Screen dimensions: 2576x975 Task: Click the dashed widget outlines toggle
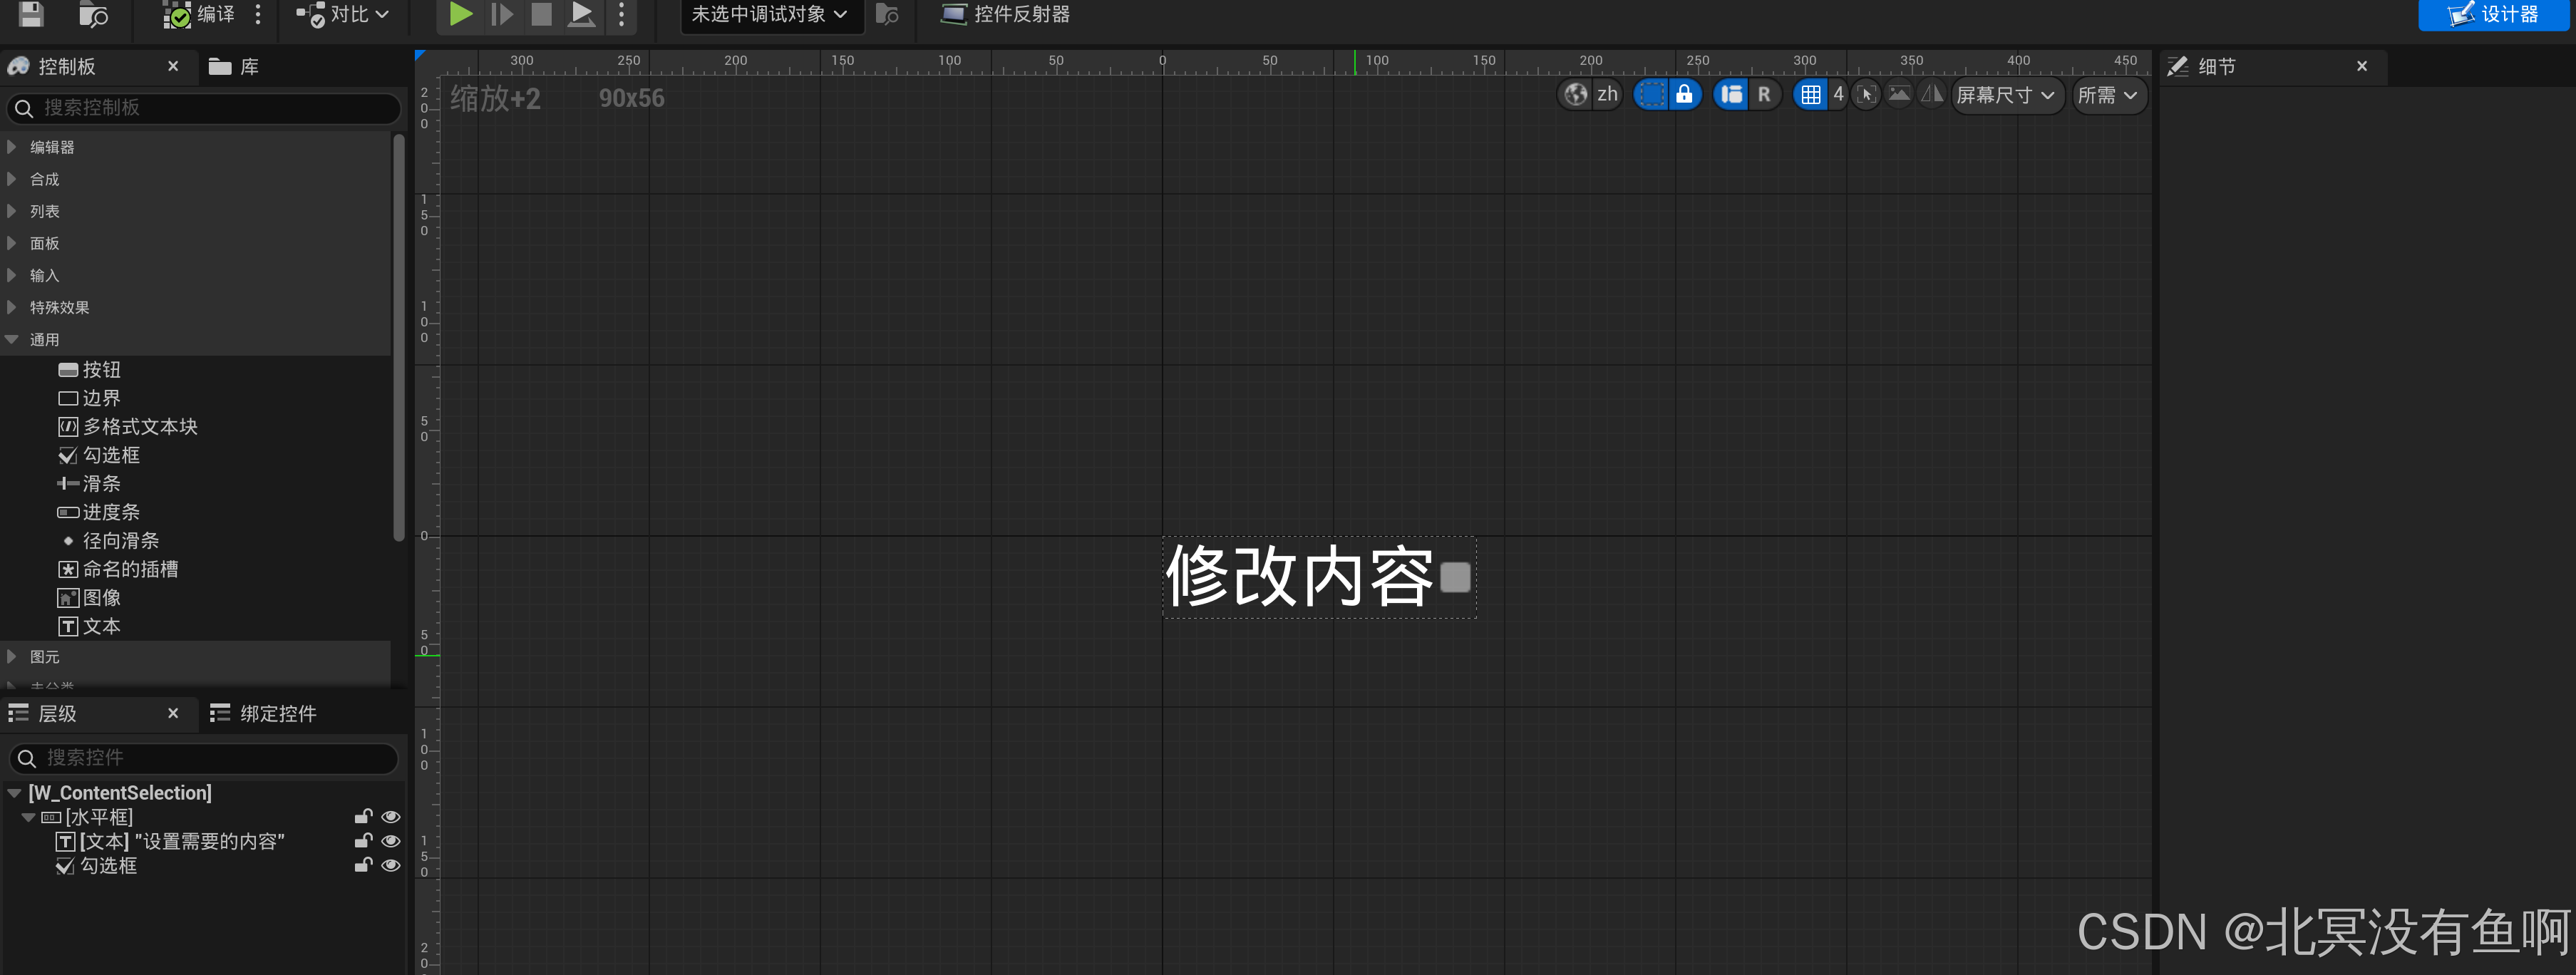pos(1651,95)
